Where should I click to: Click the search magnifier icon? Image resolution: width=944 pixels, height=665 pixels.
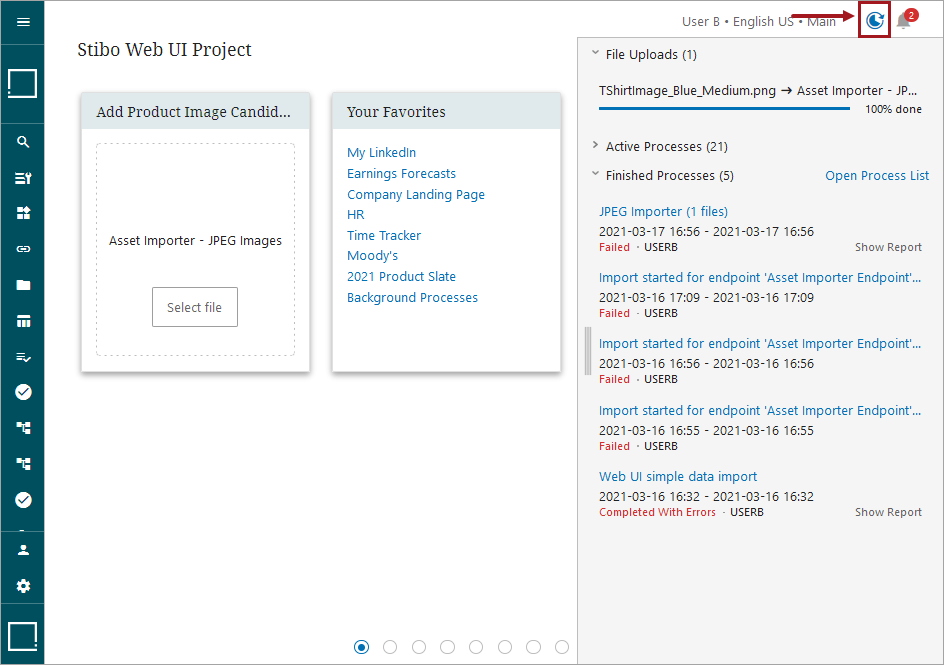23,142
